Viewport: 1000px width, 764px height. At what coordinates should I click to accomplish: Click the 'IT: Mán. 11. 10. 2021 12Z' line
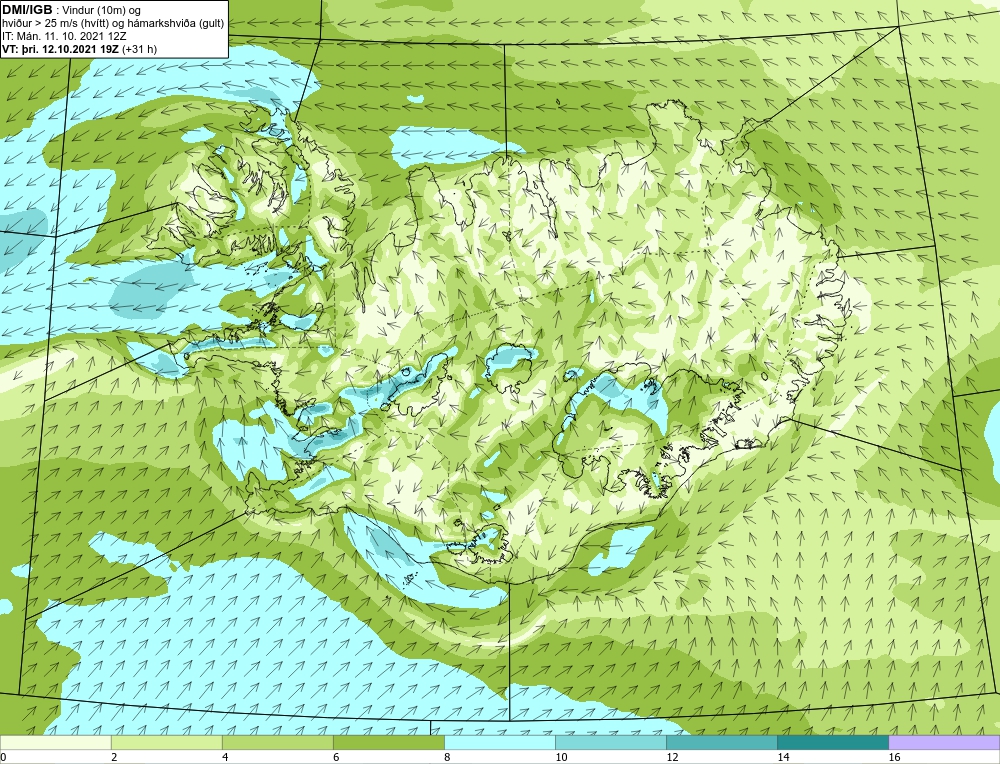point(64,36)
